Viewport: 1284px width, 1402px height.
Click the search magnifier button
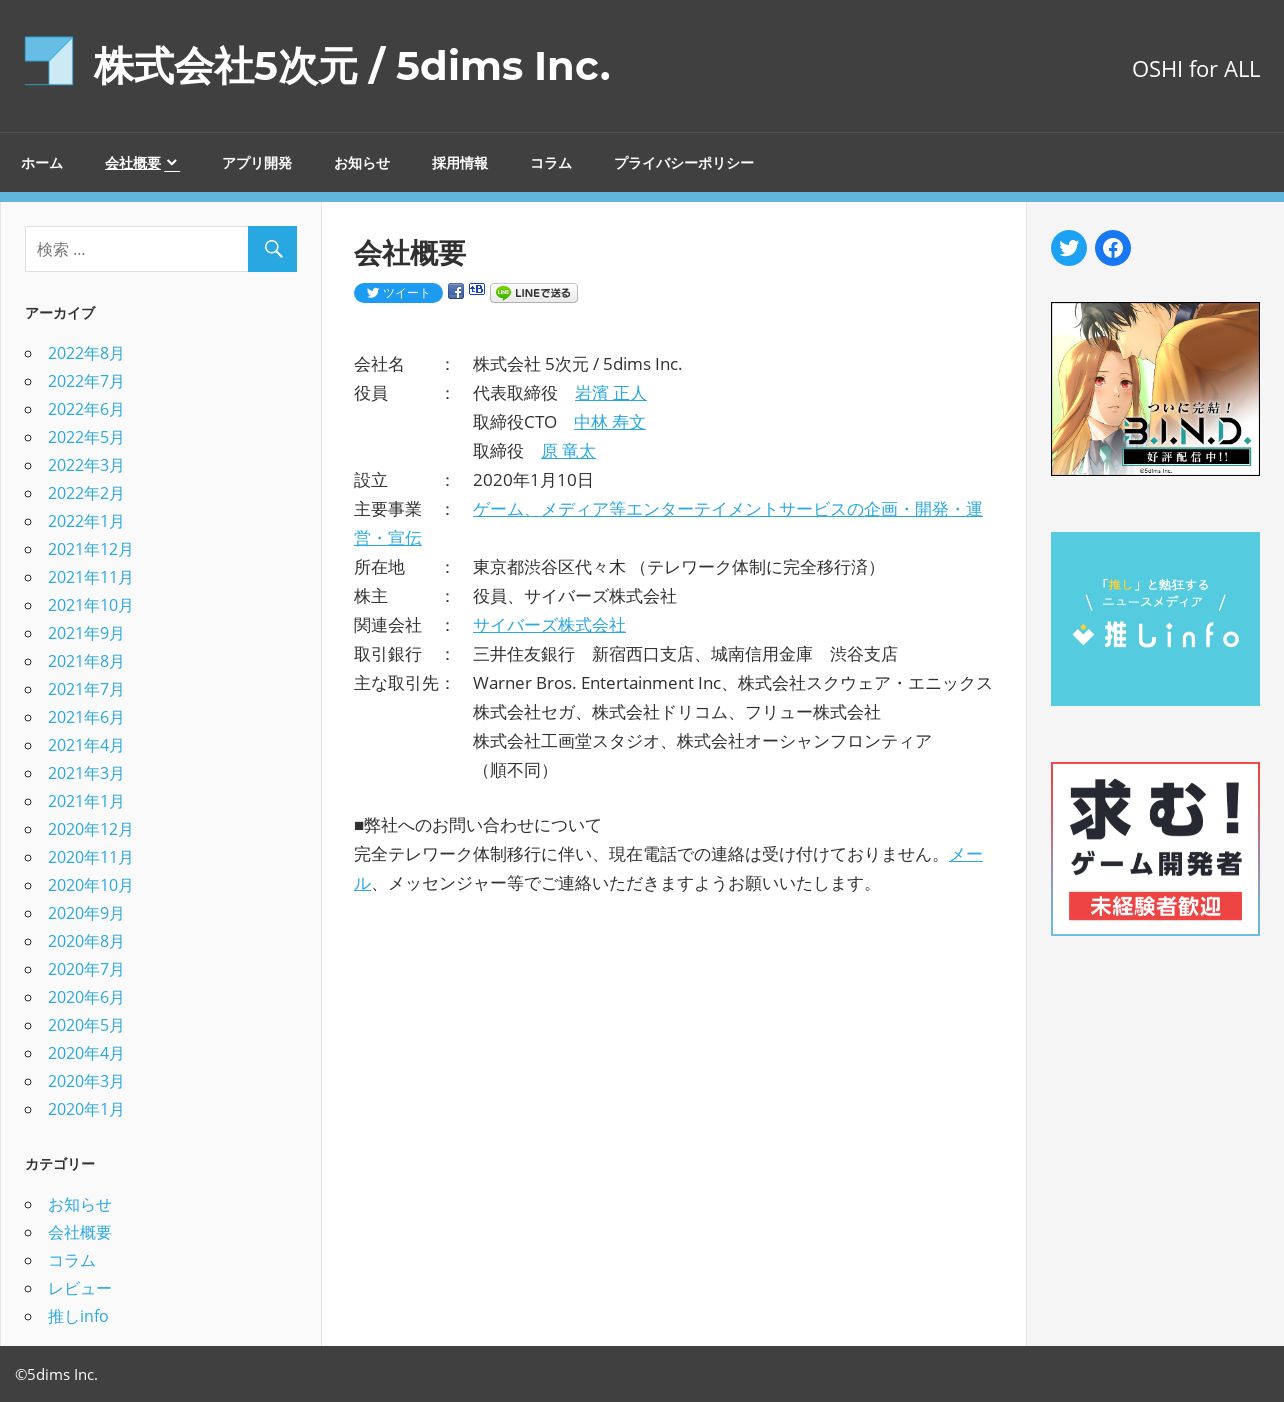click(273, 249)
